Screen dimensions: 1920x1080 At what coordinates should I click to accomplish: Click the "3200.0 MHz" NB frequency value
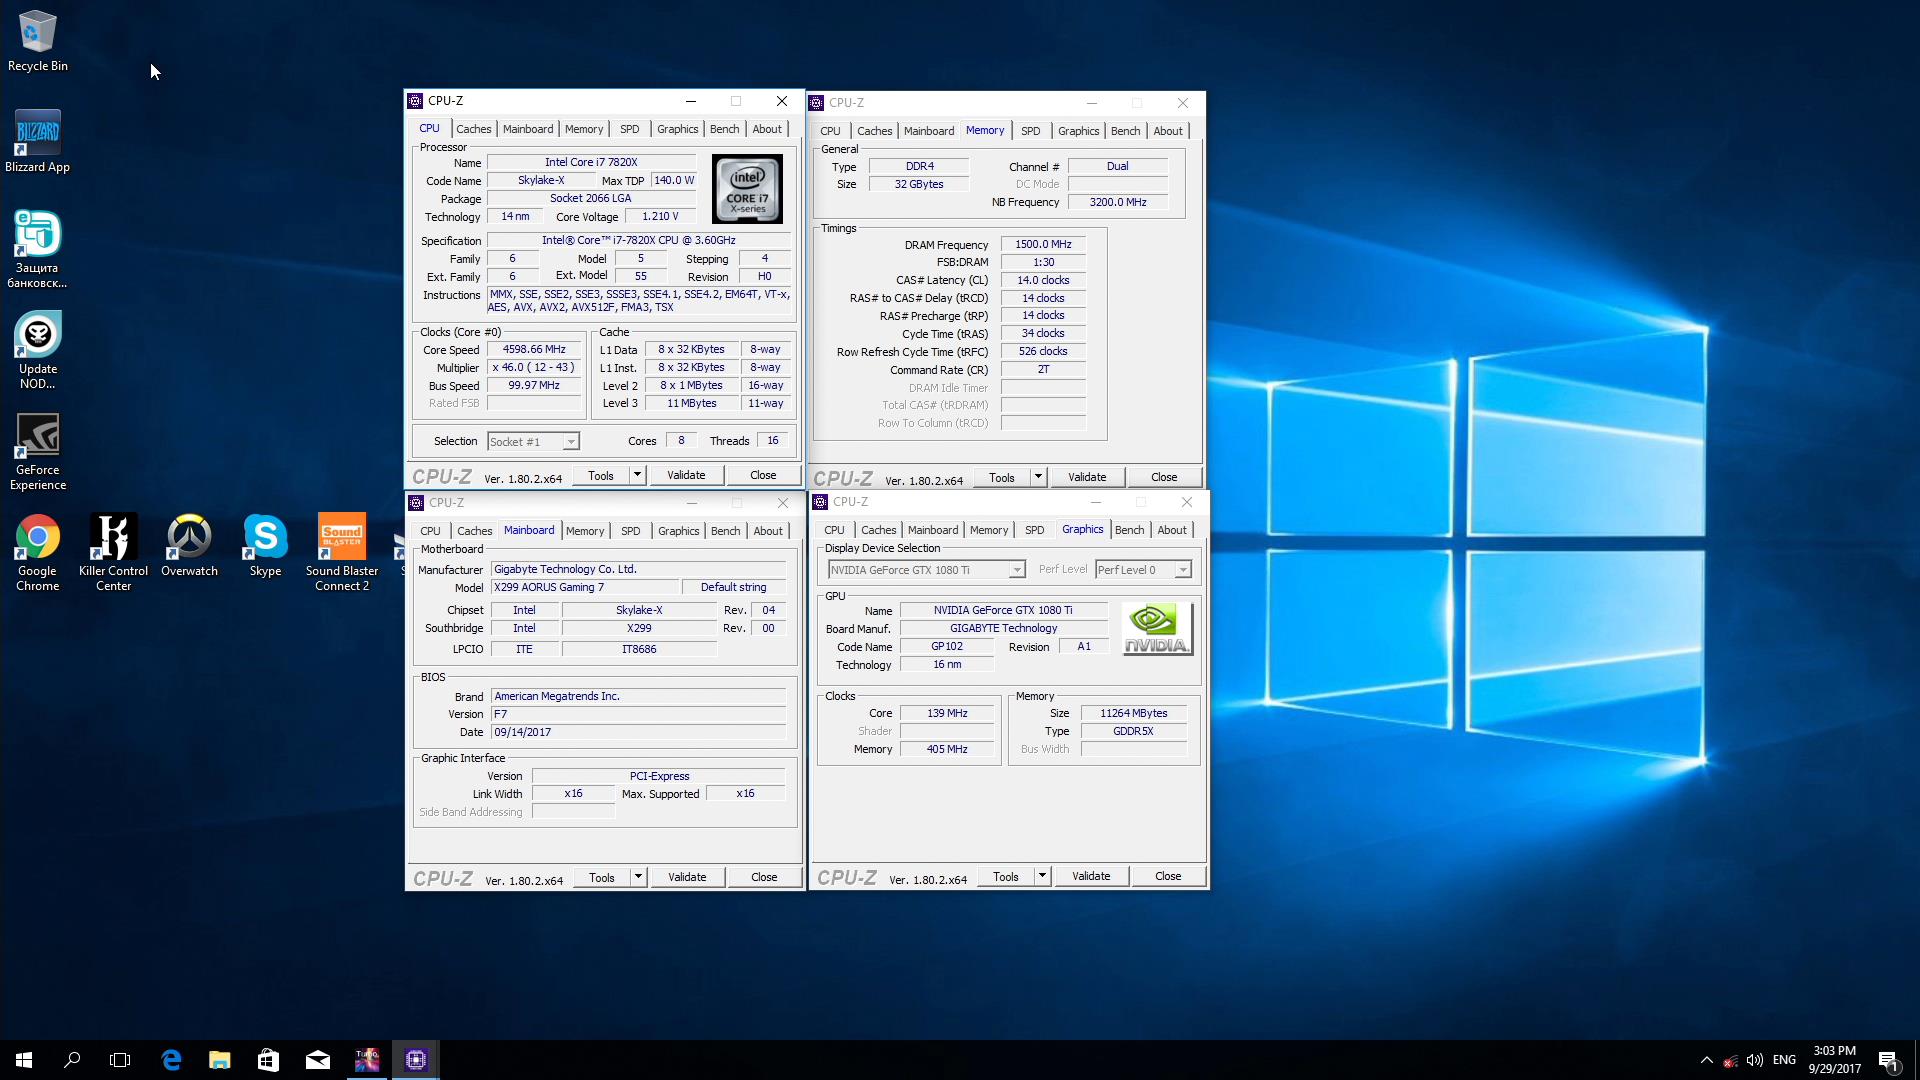tap(1118, 203)
